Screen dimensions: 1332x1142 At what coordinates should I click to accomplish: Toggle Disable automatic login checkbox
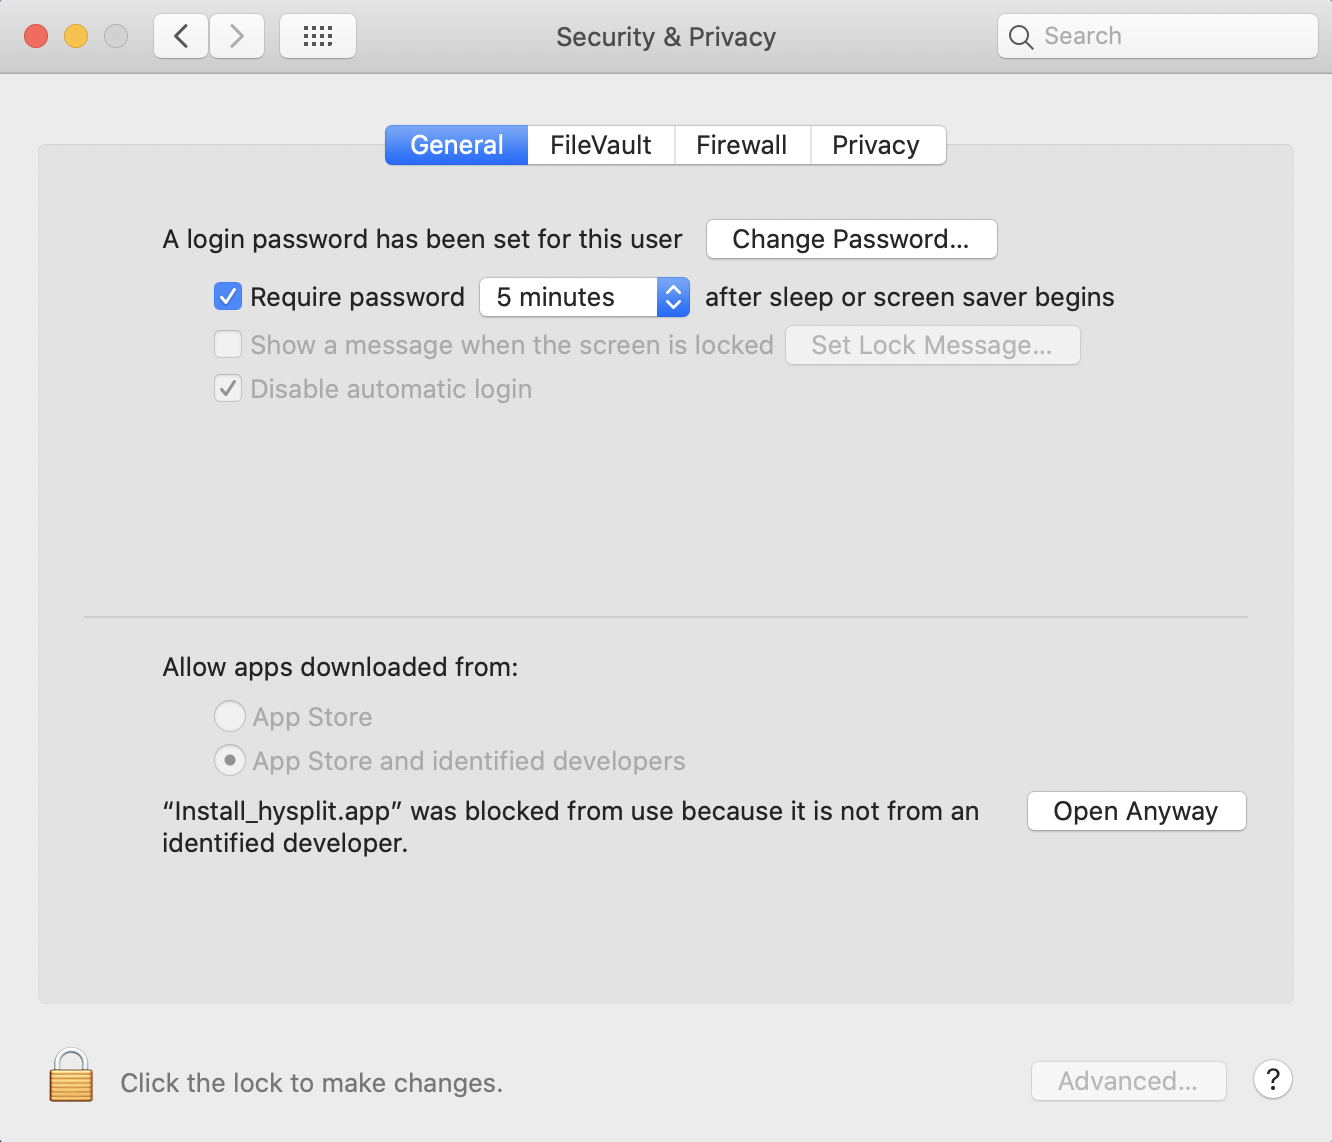[x=228, y=389]
